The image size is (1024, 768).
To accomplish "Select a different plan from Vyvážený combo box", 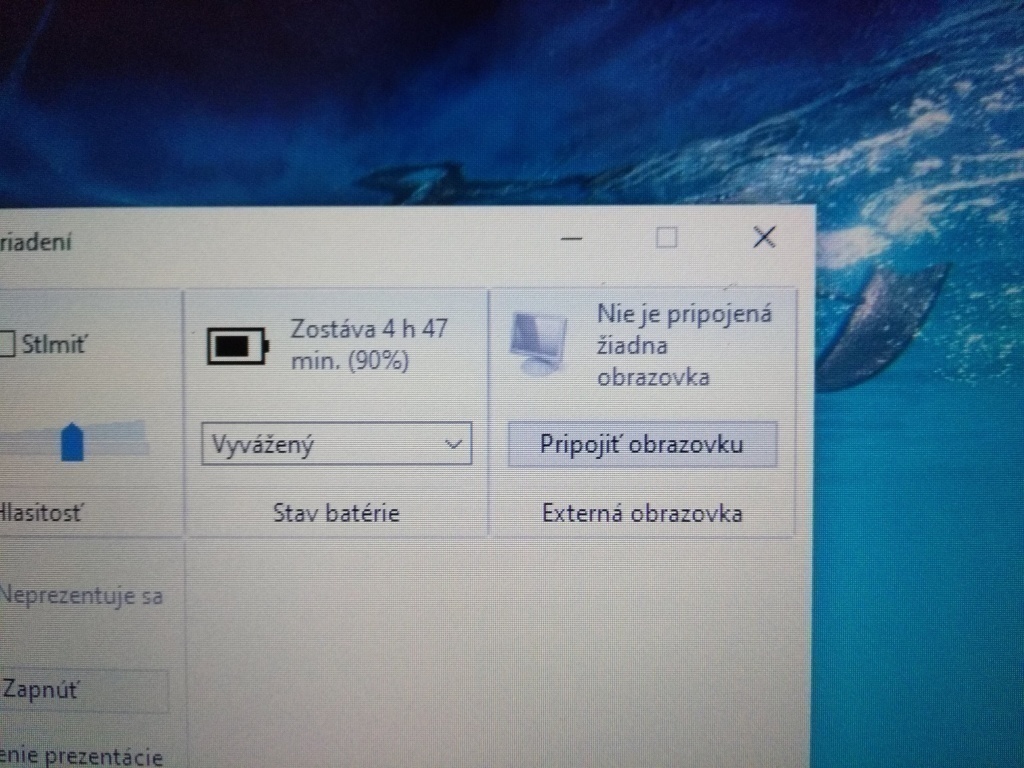I will point(336,443).
